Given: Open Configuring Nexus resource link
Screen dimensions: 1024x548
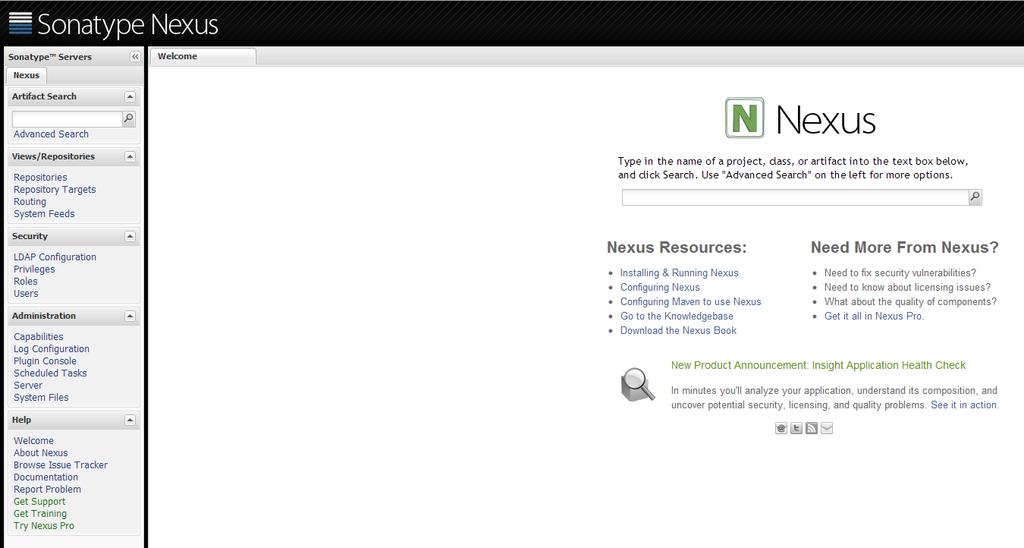Looking at the screenshot, I should click(x=660, y=287).
